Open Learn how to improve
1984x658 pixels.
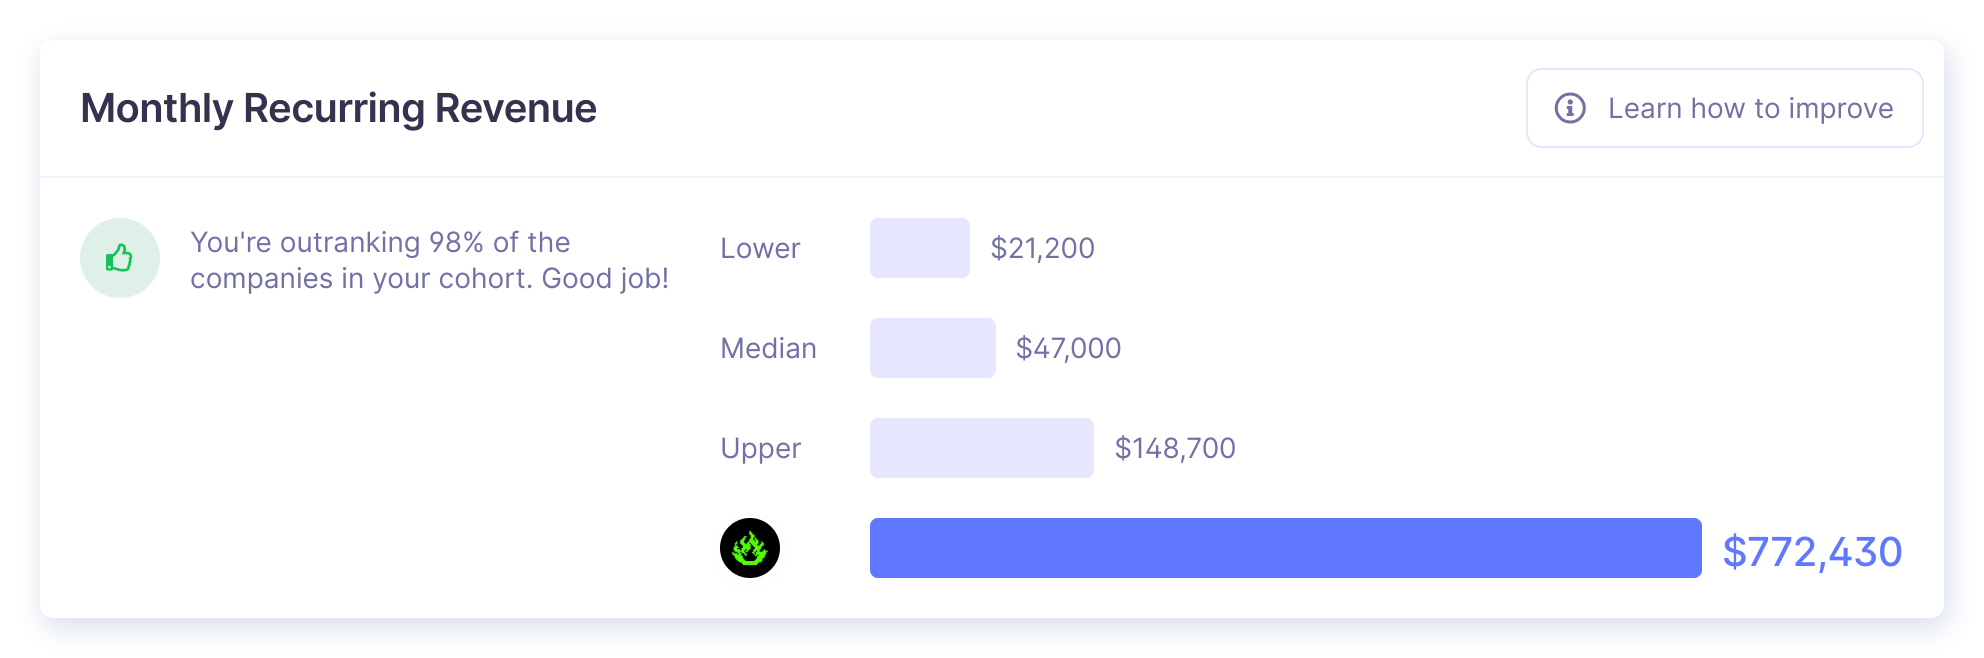tap(1724, 108)
